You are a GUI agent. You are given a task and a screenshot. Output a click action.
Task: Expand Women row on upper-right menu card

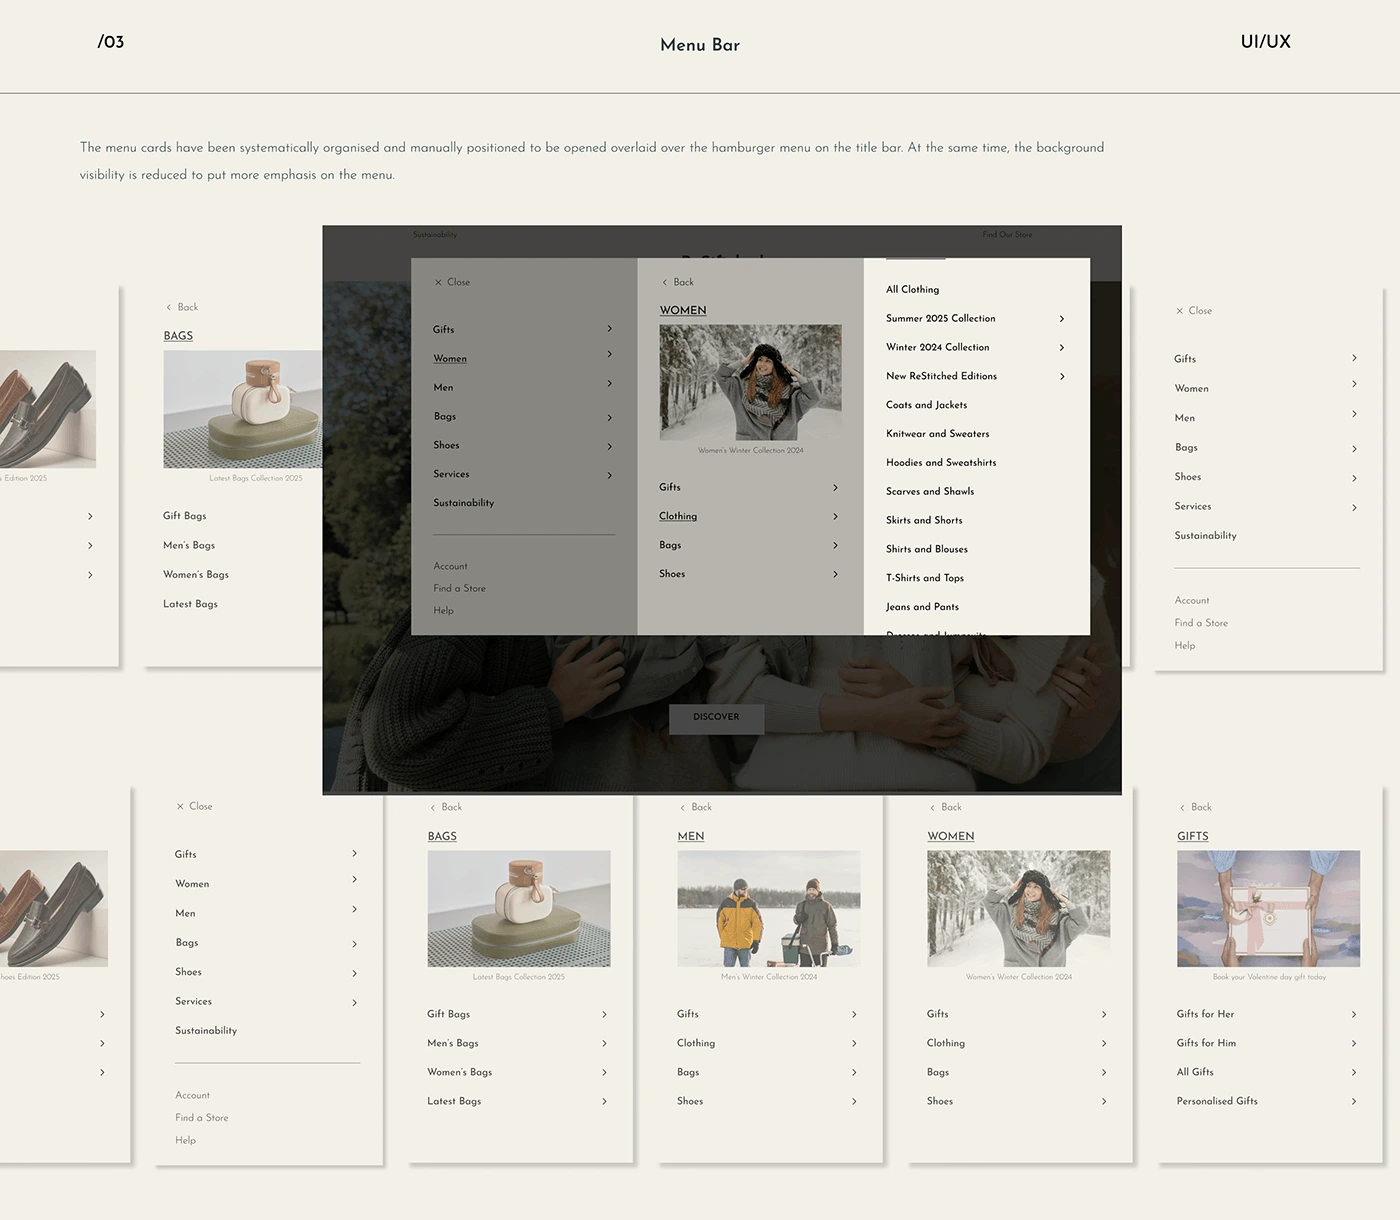pyautogui.click(x=1354, y=384)
